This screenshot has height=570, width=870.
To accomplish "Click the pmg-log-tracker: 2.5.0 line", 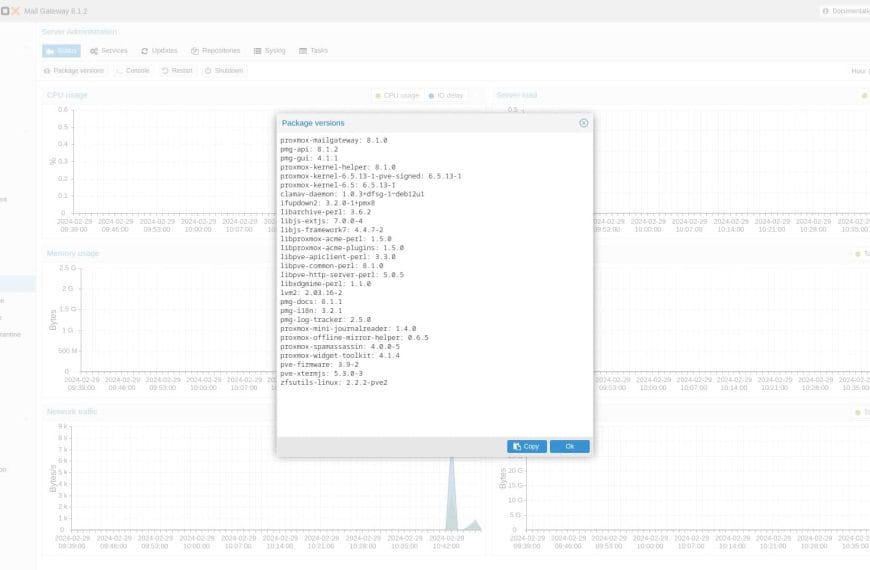I will tap(326, 320).
